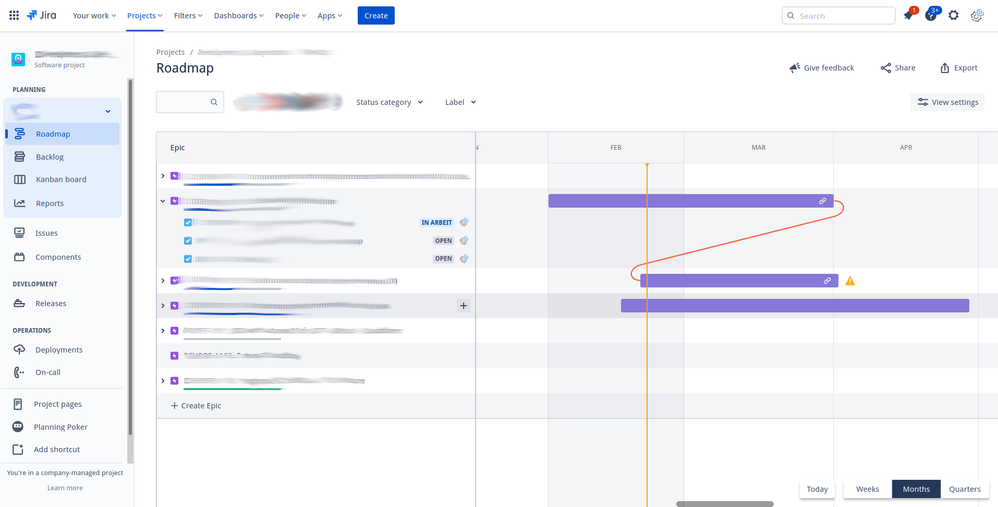This screenshot has width=998, height=507.
Task: Click the Projects breadcrumb link
Action: 171,52
